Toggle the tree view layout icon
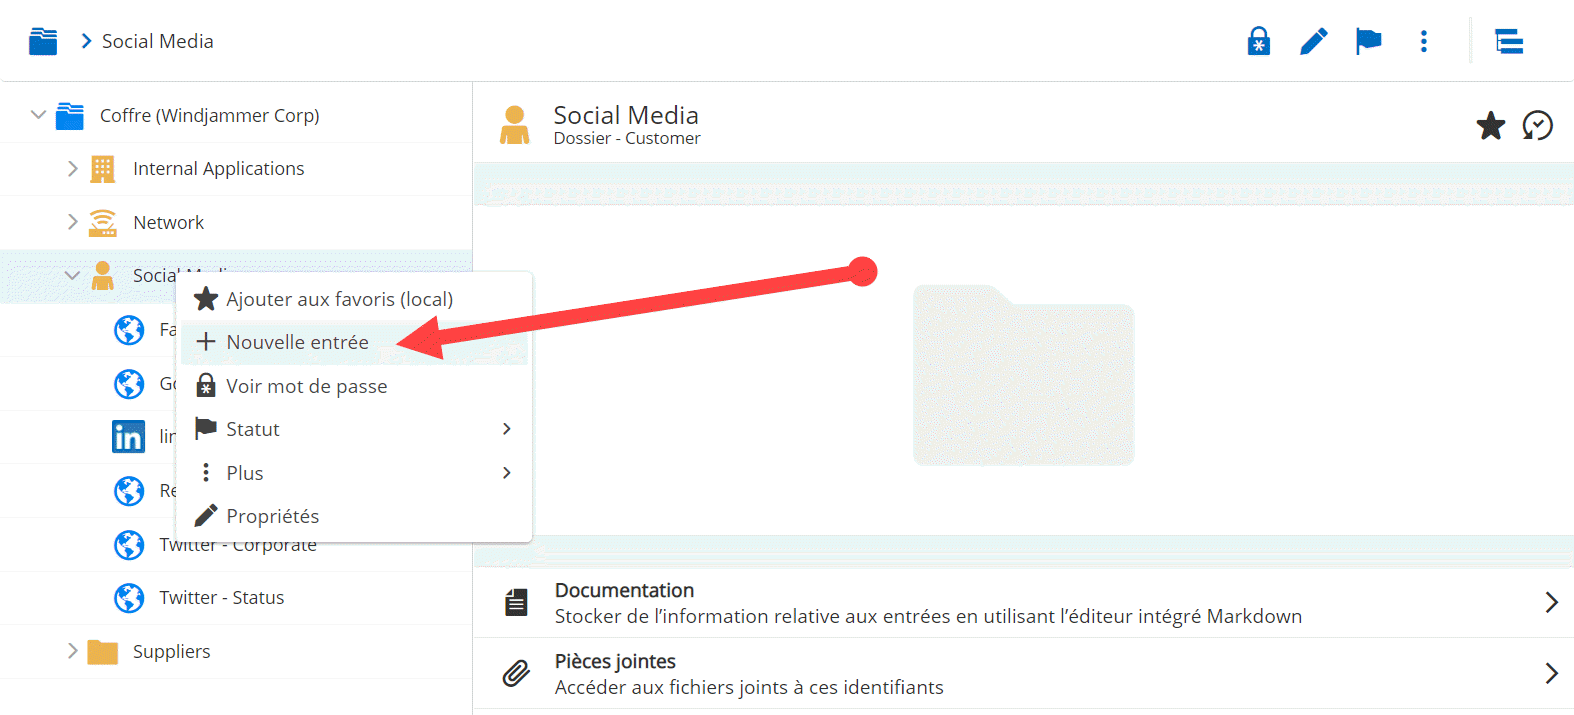 click(x=1508, y=41)
